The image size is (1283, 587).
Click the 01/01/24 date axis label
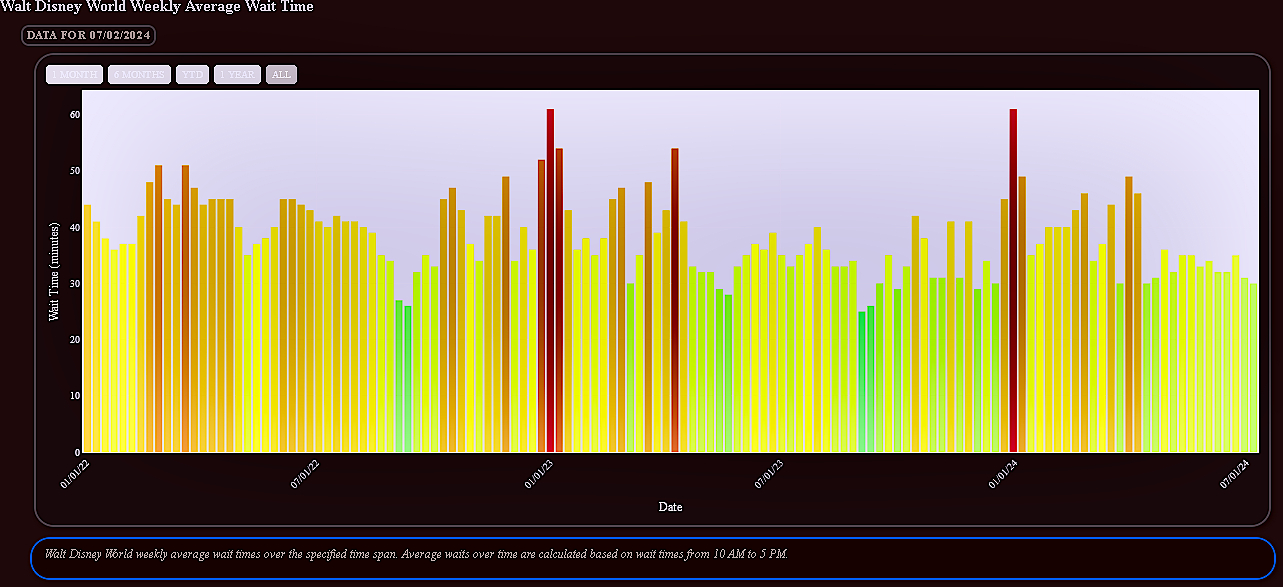(1004, 474)
